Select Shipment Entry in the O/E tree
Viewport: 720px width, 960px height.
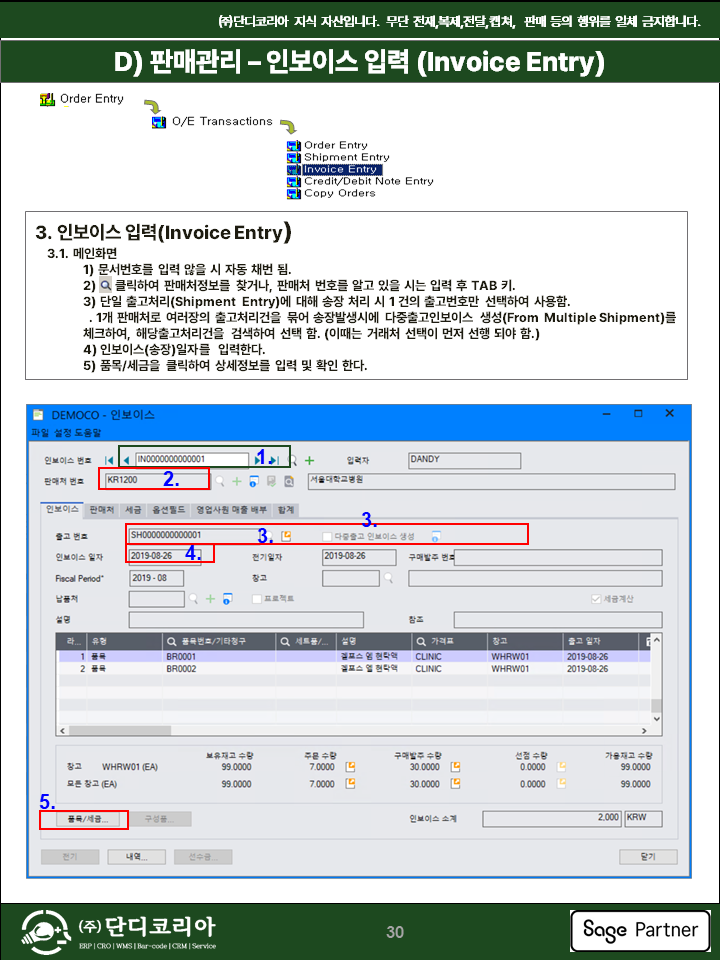347,157
